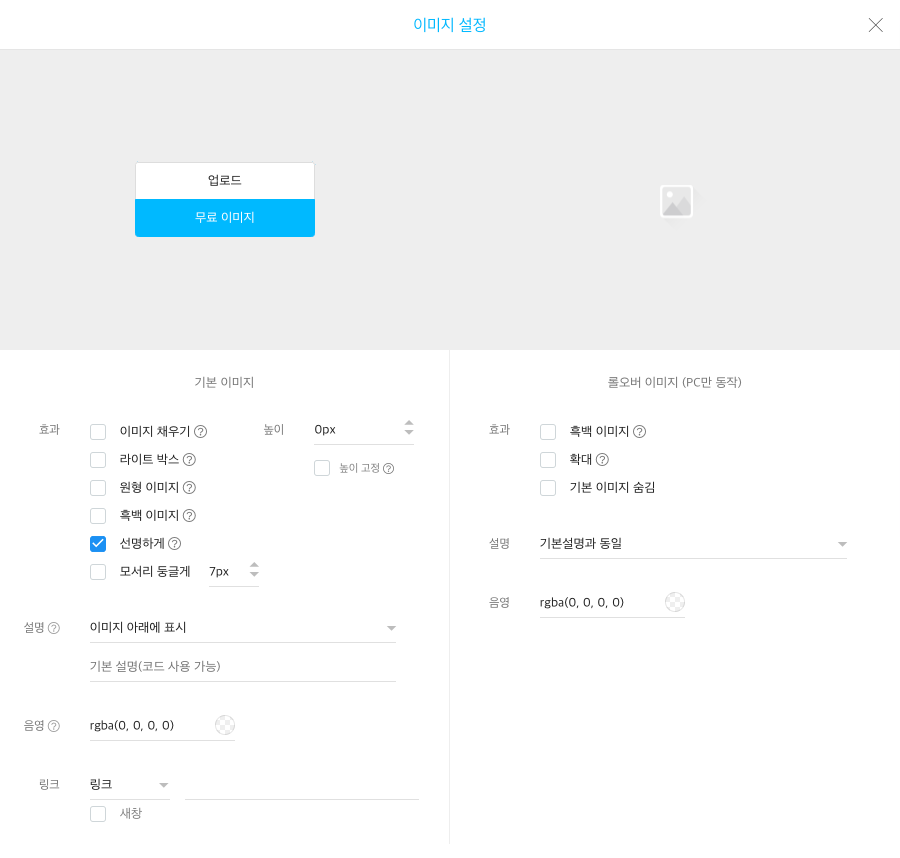Click the 기본 이미지 section heading

(x=224, y=382)
